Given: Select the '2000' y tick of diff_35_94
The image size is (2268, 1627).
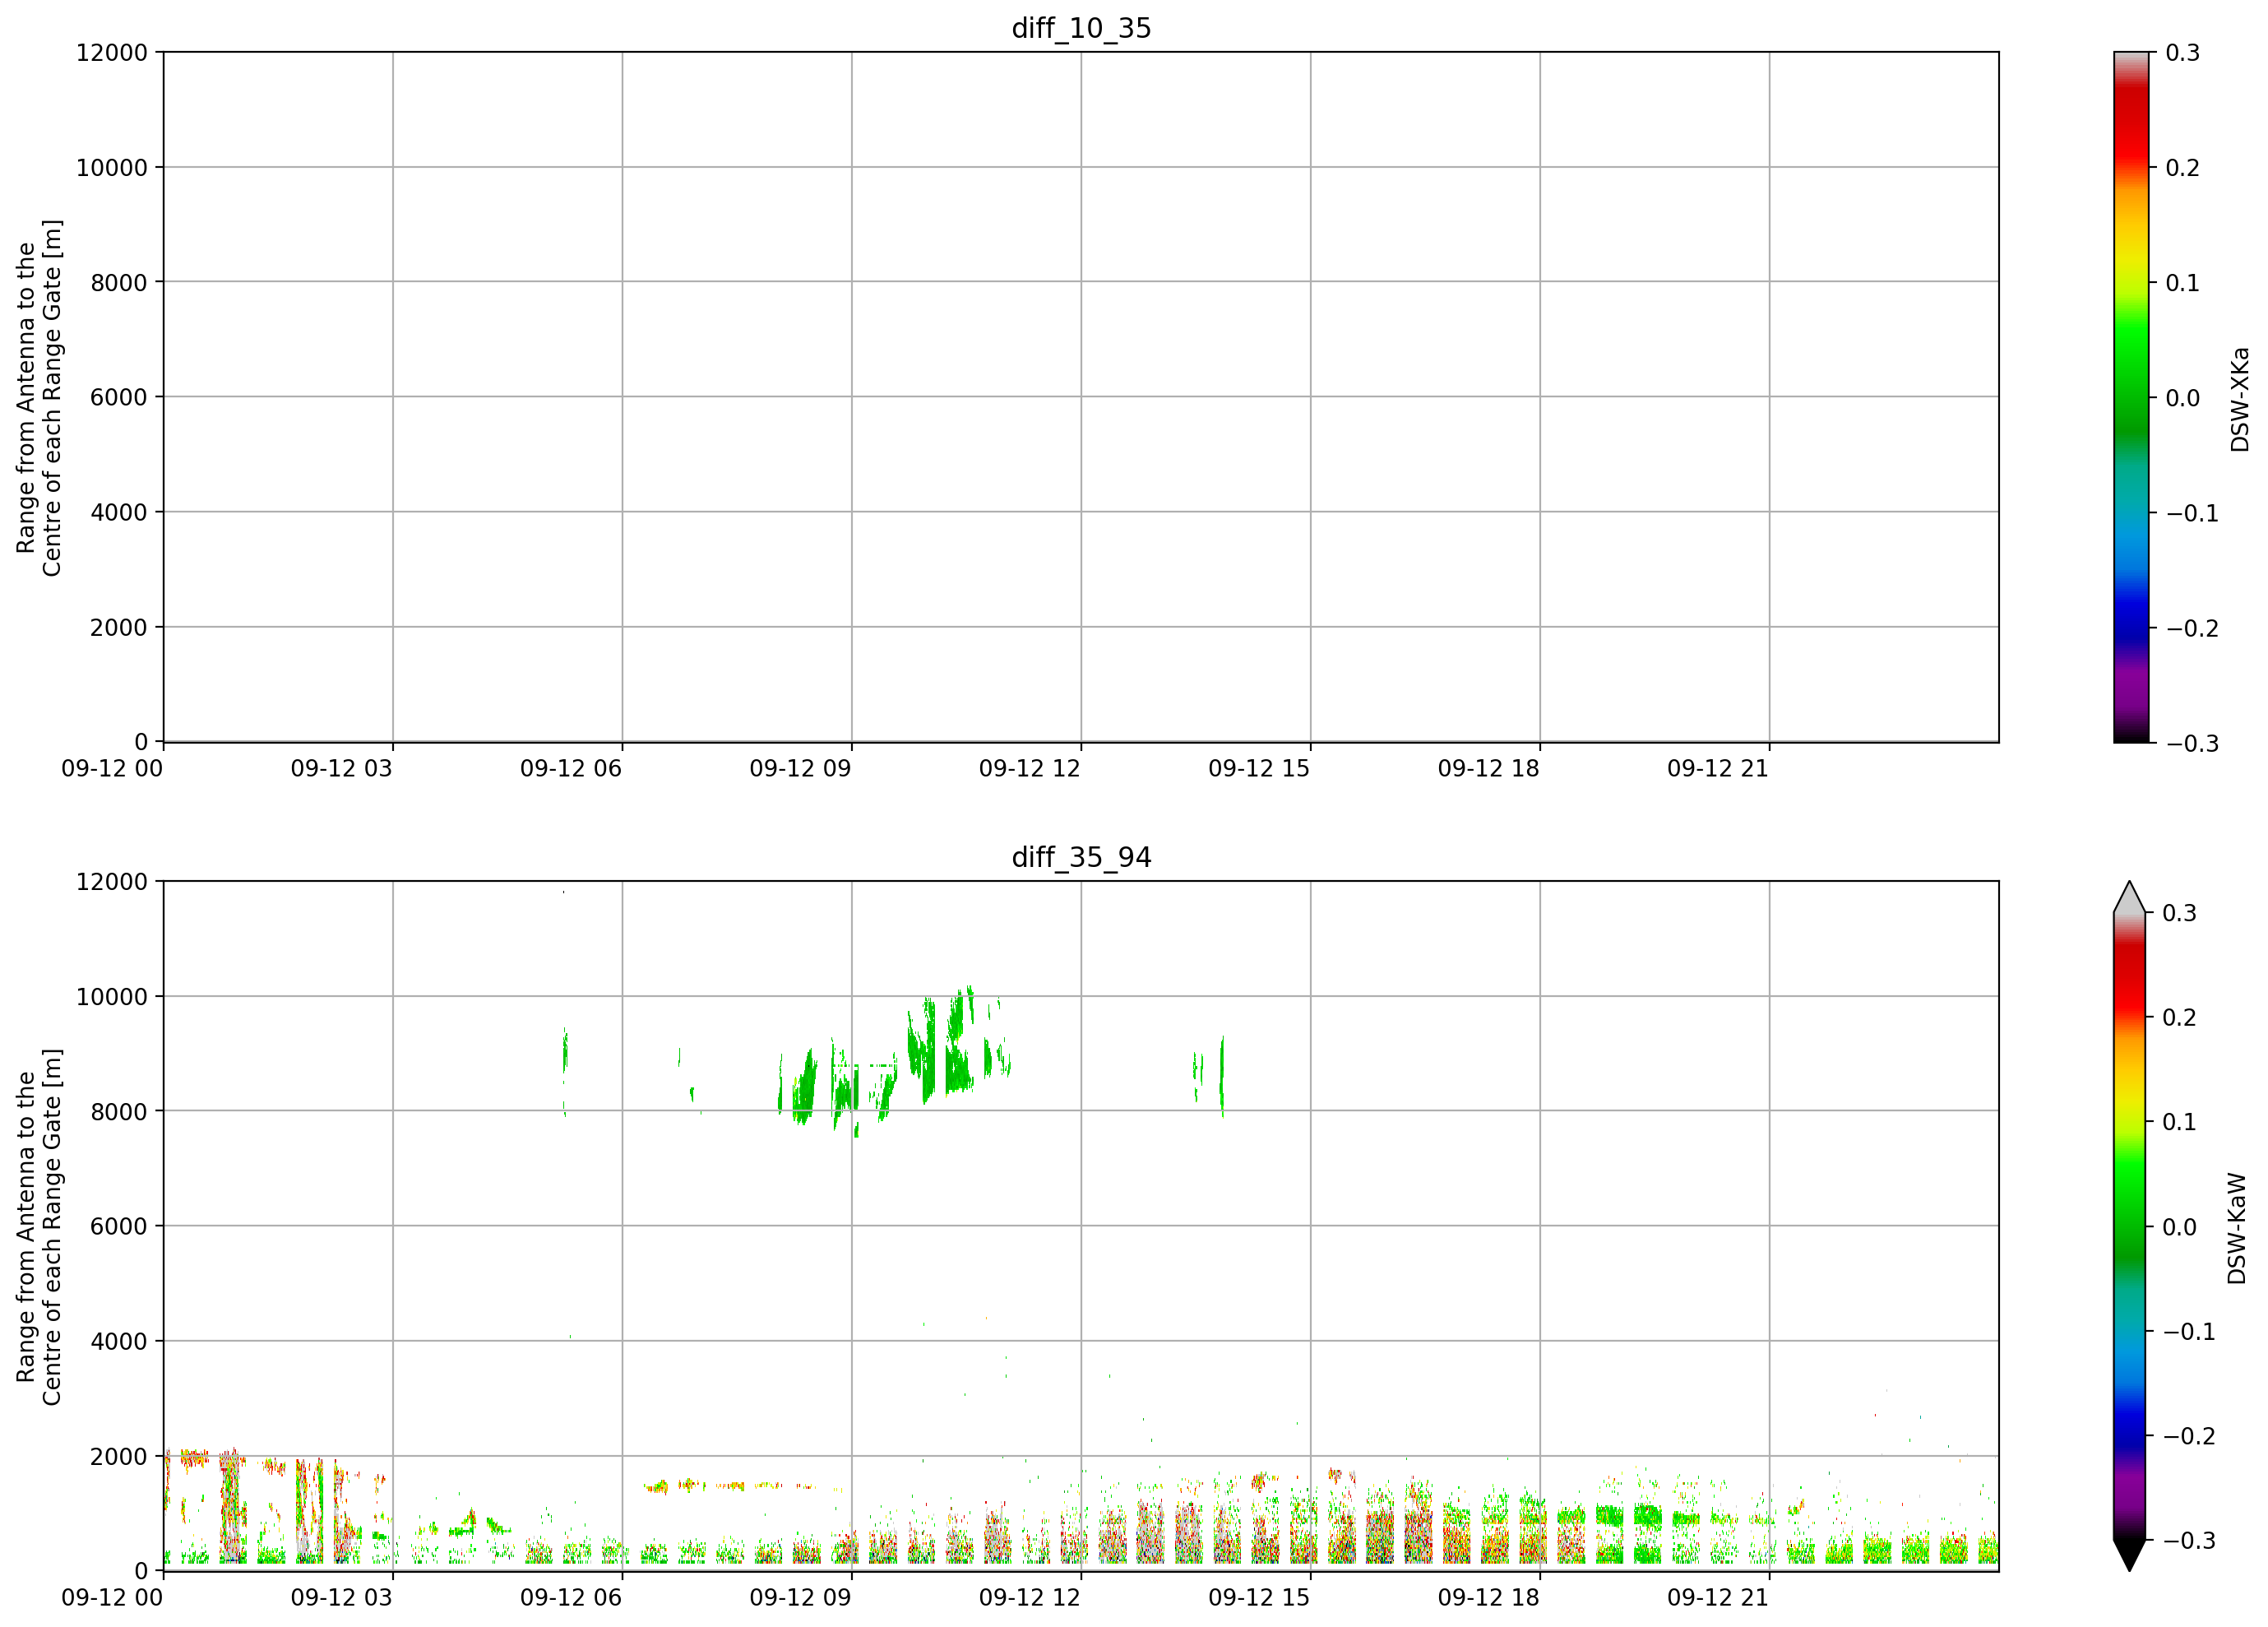Looking at the screenshot, I should [x=119, y=1456].
